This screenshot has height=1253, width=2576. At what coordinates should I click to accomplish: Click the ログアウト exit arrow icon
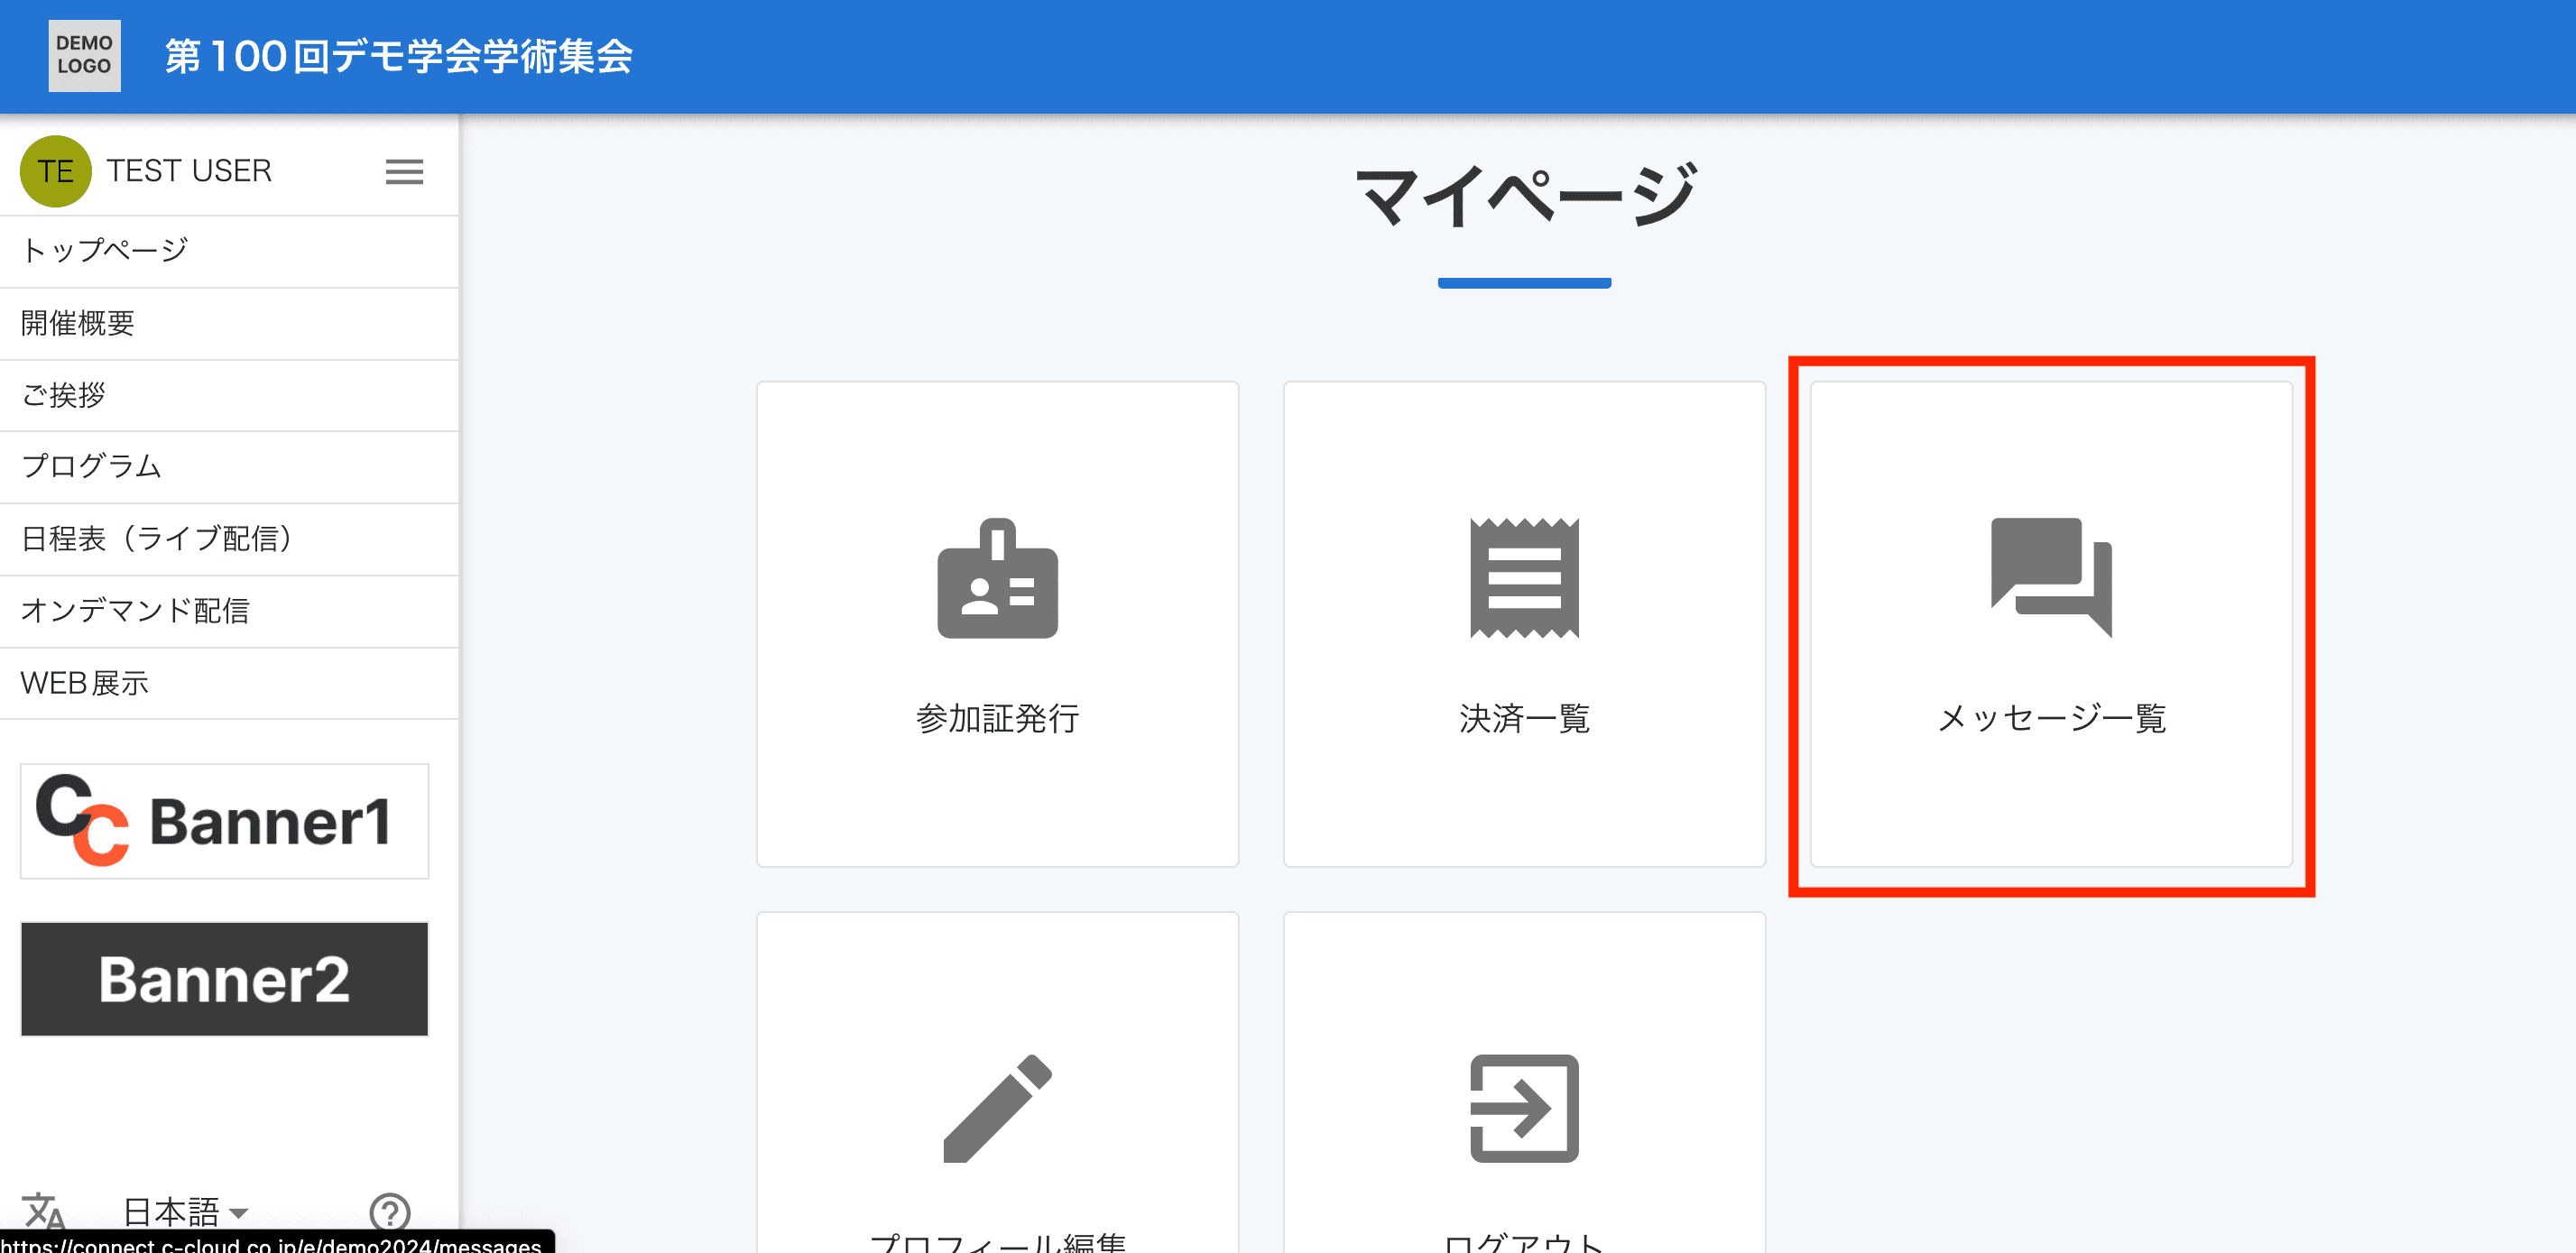[1524, 1108]
